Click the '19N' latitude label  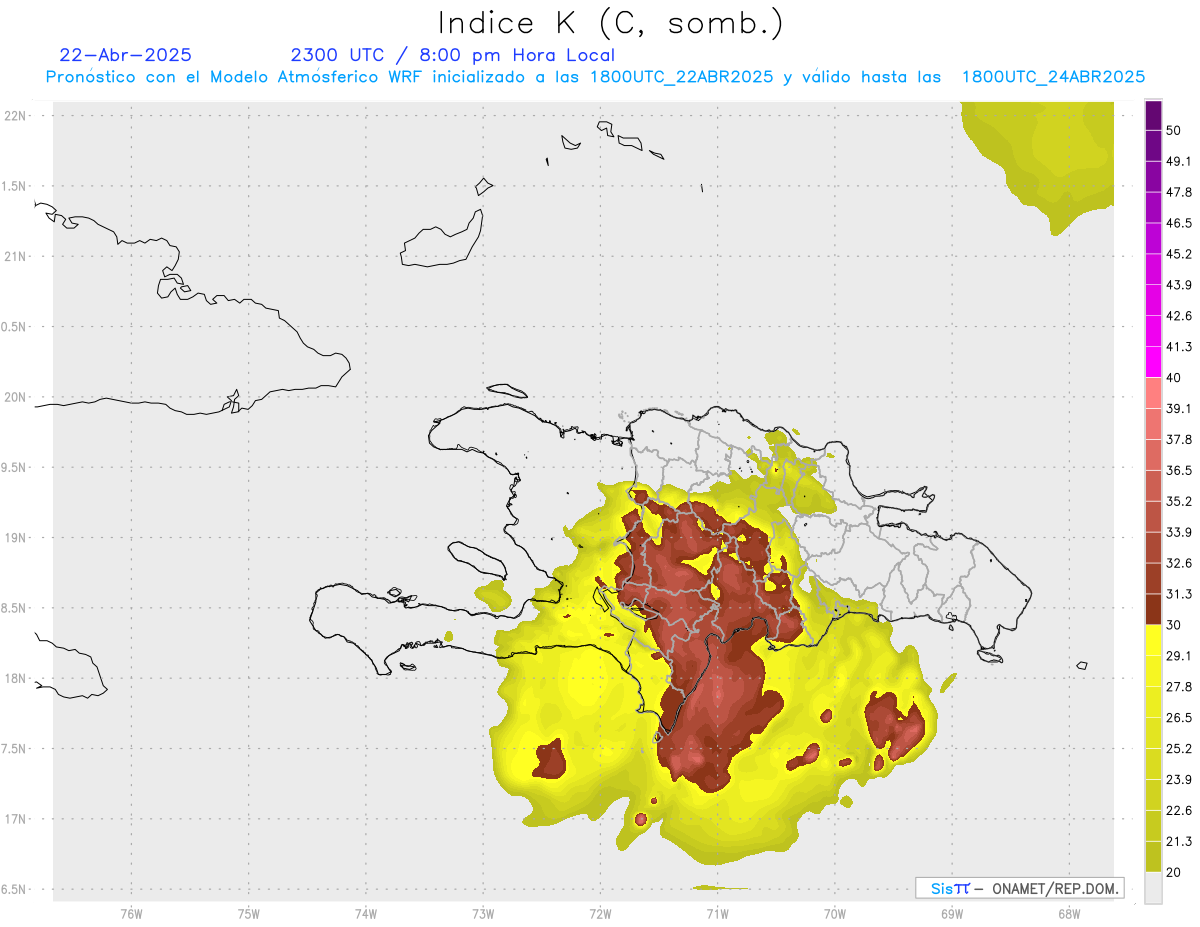16,538
